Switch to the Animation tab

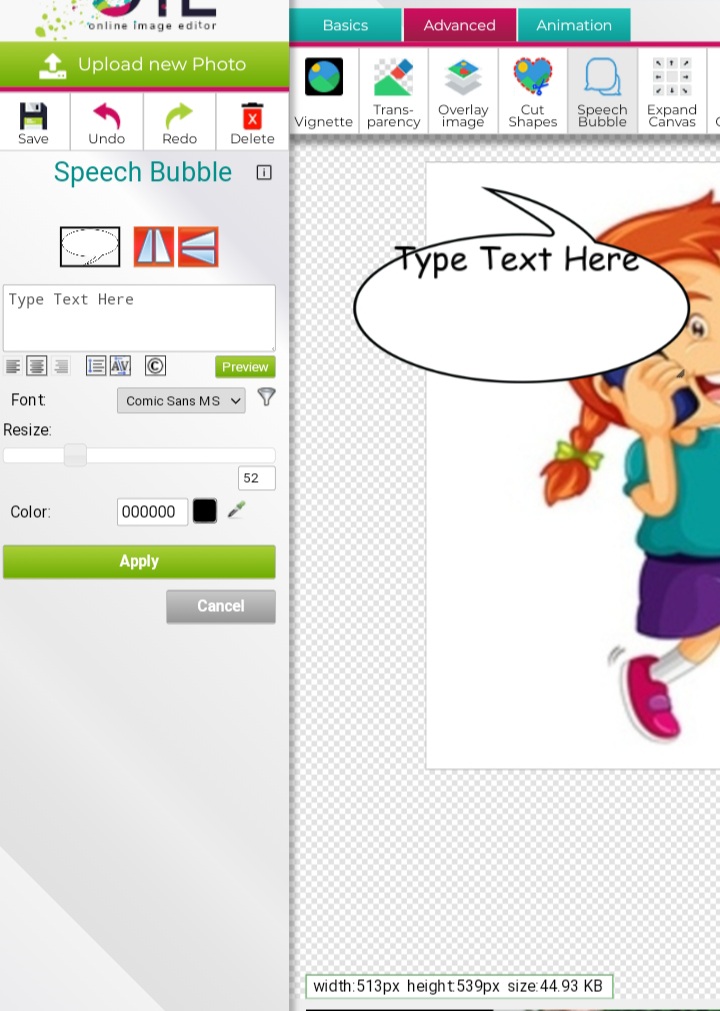[574, 25]
